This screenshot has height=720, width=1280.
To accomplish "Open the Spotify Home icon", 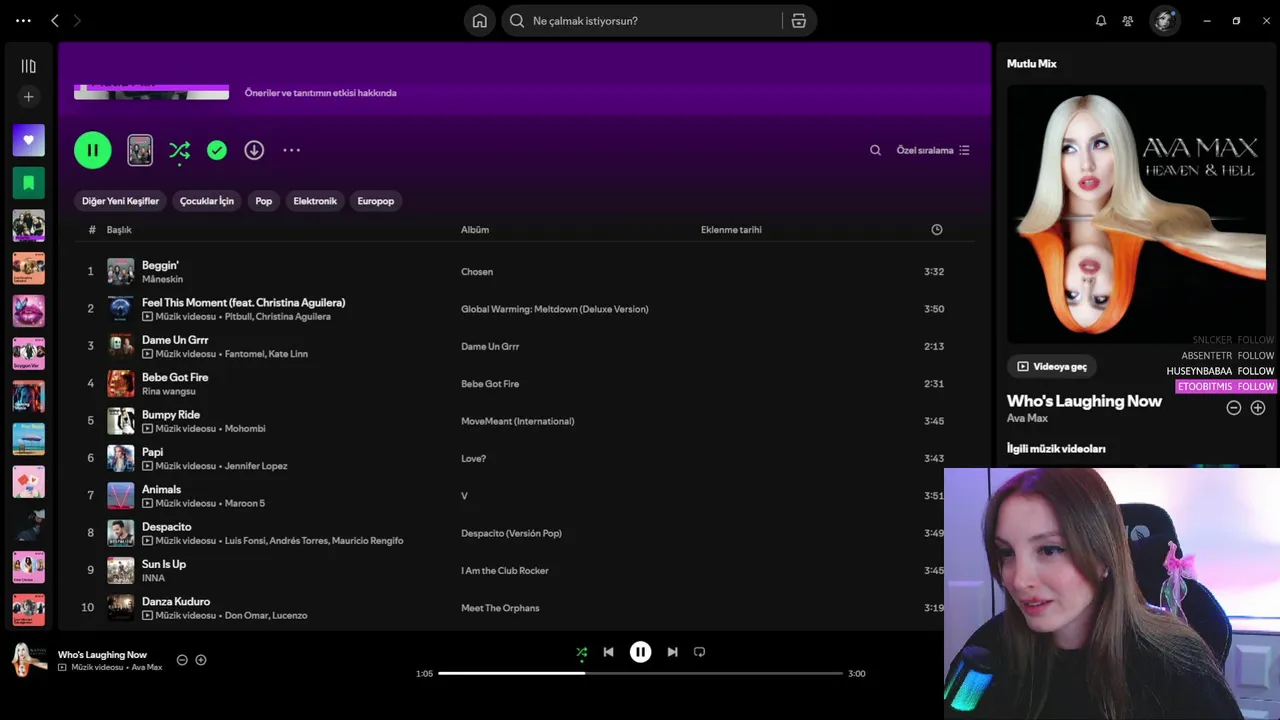I will tap(480, 21).
